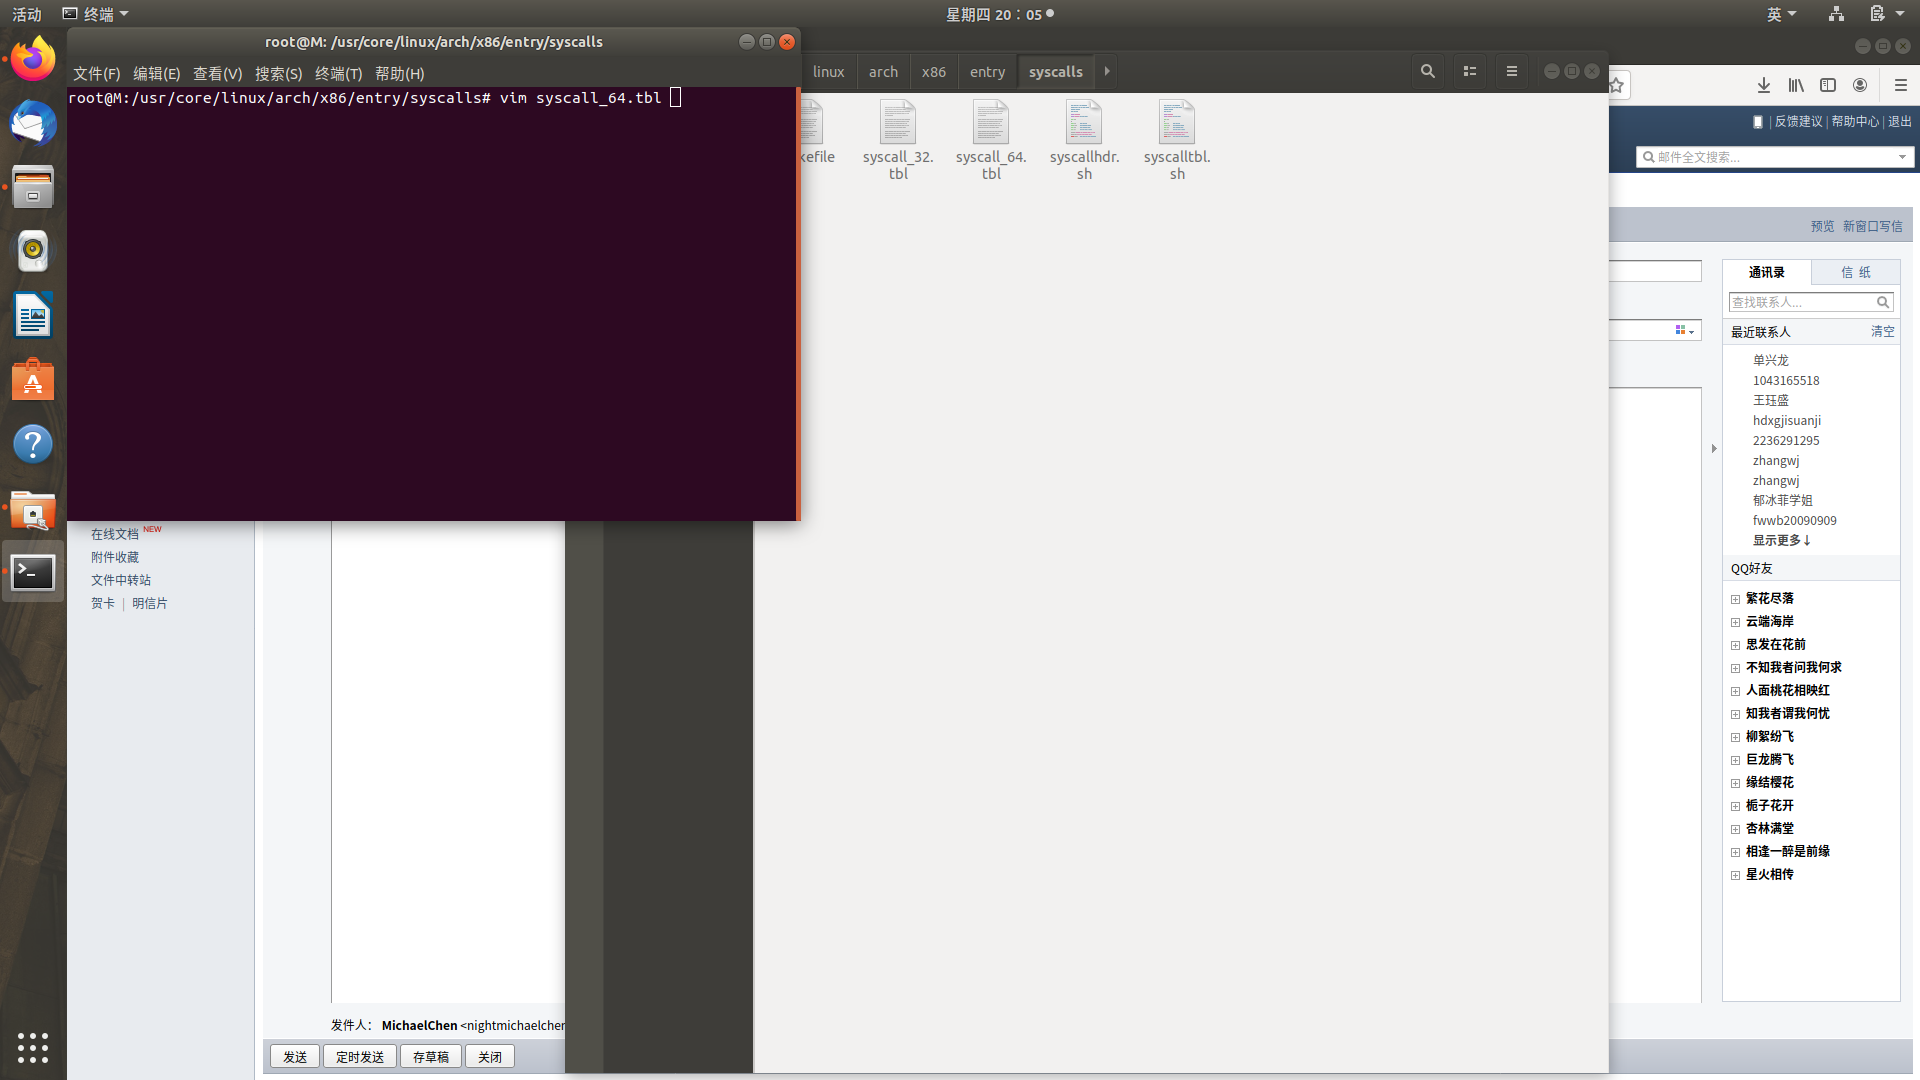Expand mail search options dropdown
Screen dimensions: 1920x1080
coord(1902,157)
